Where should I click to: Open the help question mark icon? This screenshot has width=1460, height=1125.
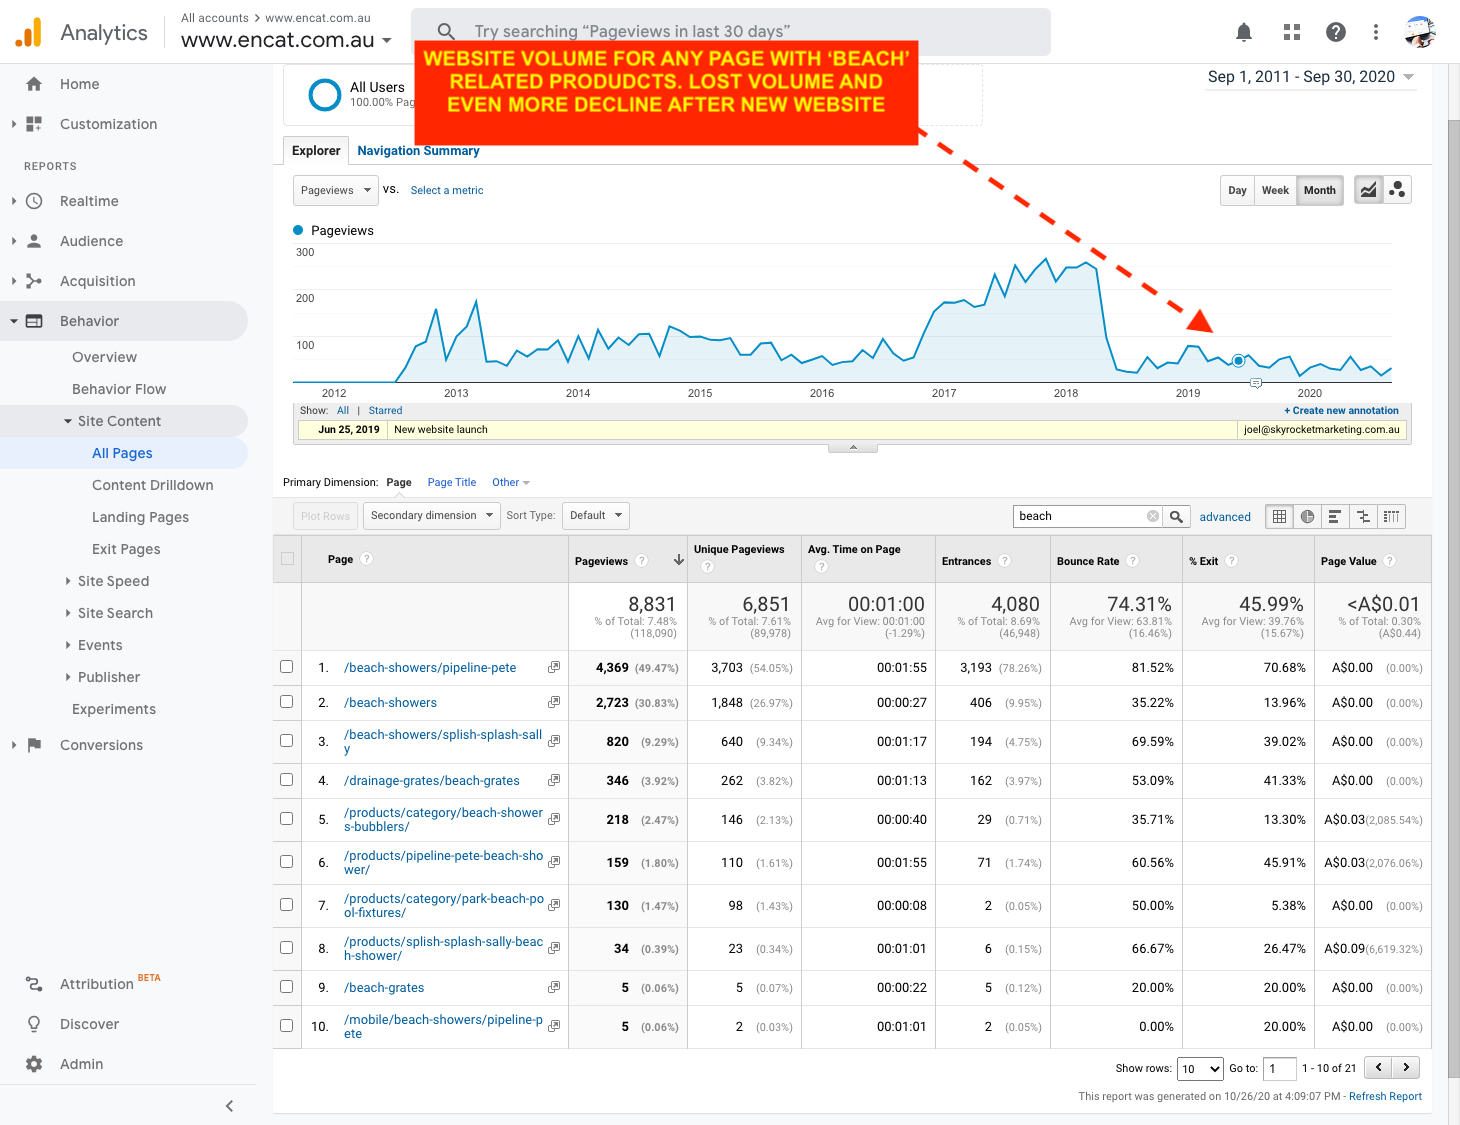pyautogui.click(x=1336, y=32)
